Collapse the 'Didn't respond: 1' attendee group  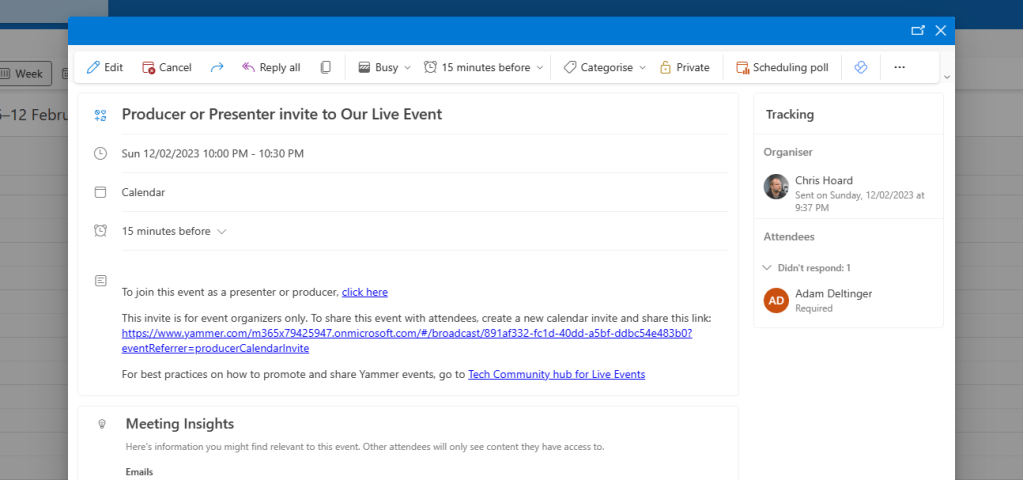click(767, 268)
